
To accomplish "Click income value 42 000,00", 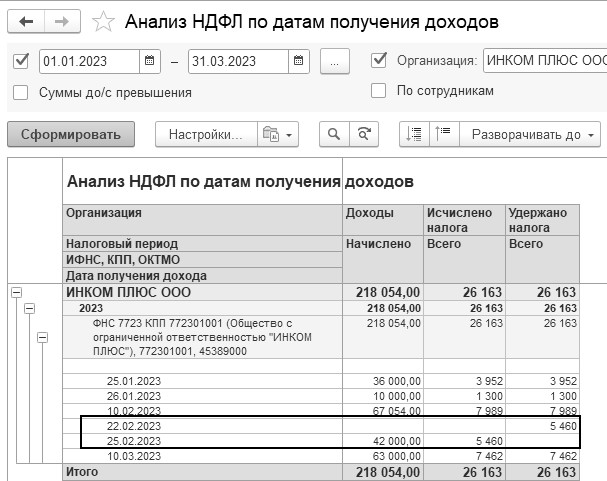I will point(397,441).
